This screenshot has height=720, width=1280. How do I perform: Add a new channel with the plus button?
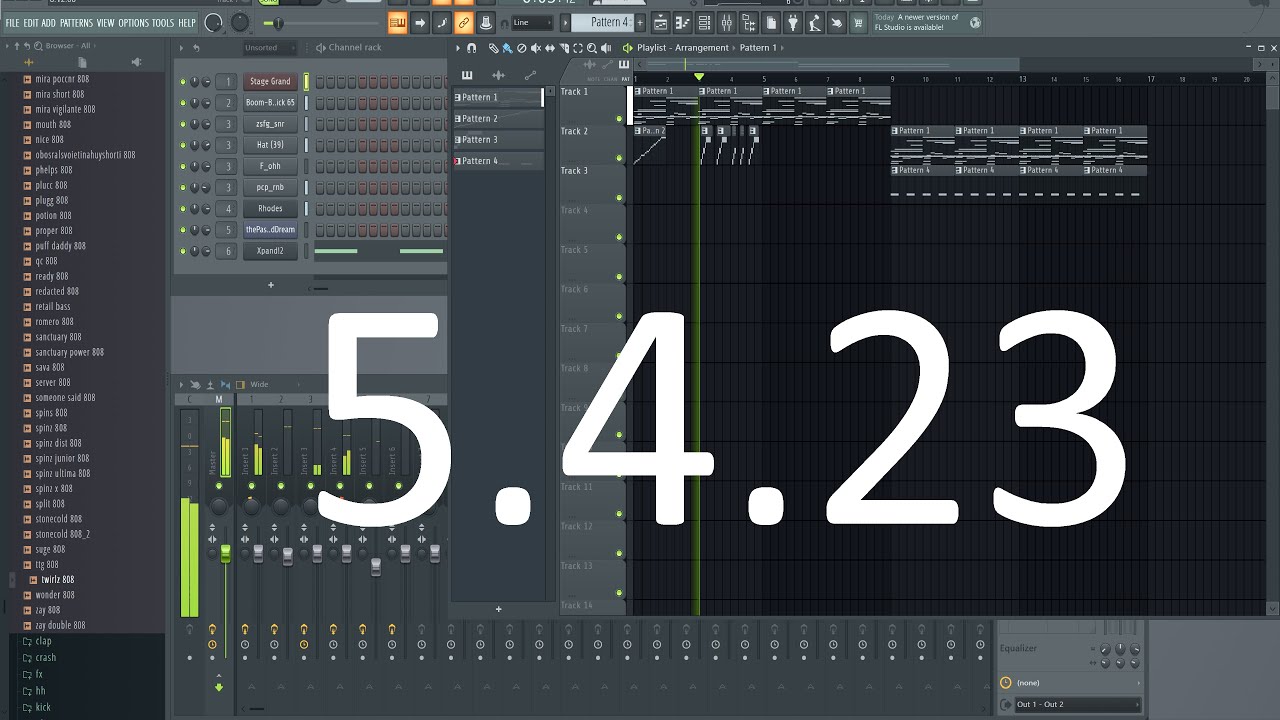click(270, 285)
